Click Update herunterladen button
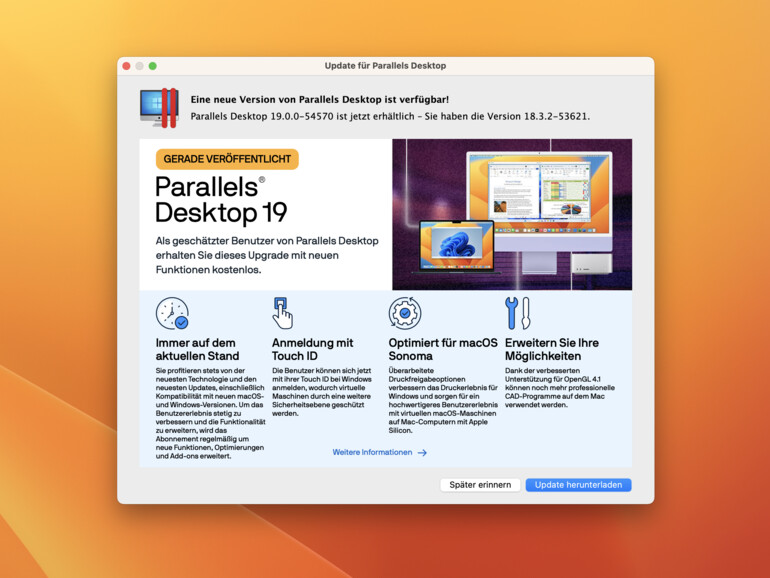This screenshot has width=770, height=578. [578, 485]
